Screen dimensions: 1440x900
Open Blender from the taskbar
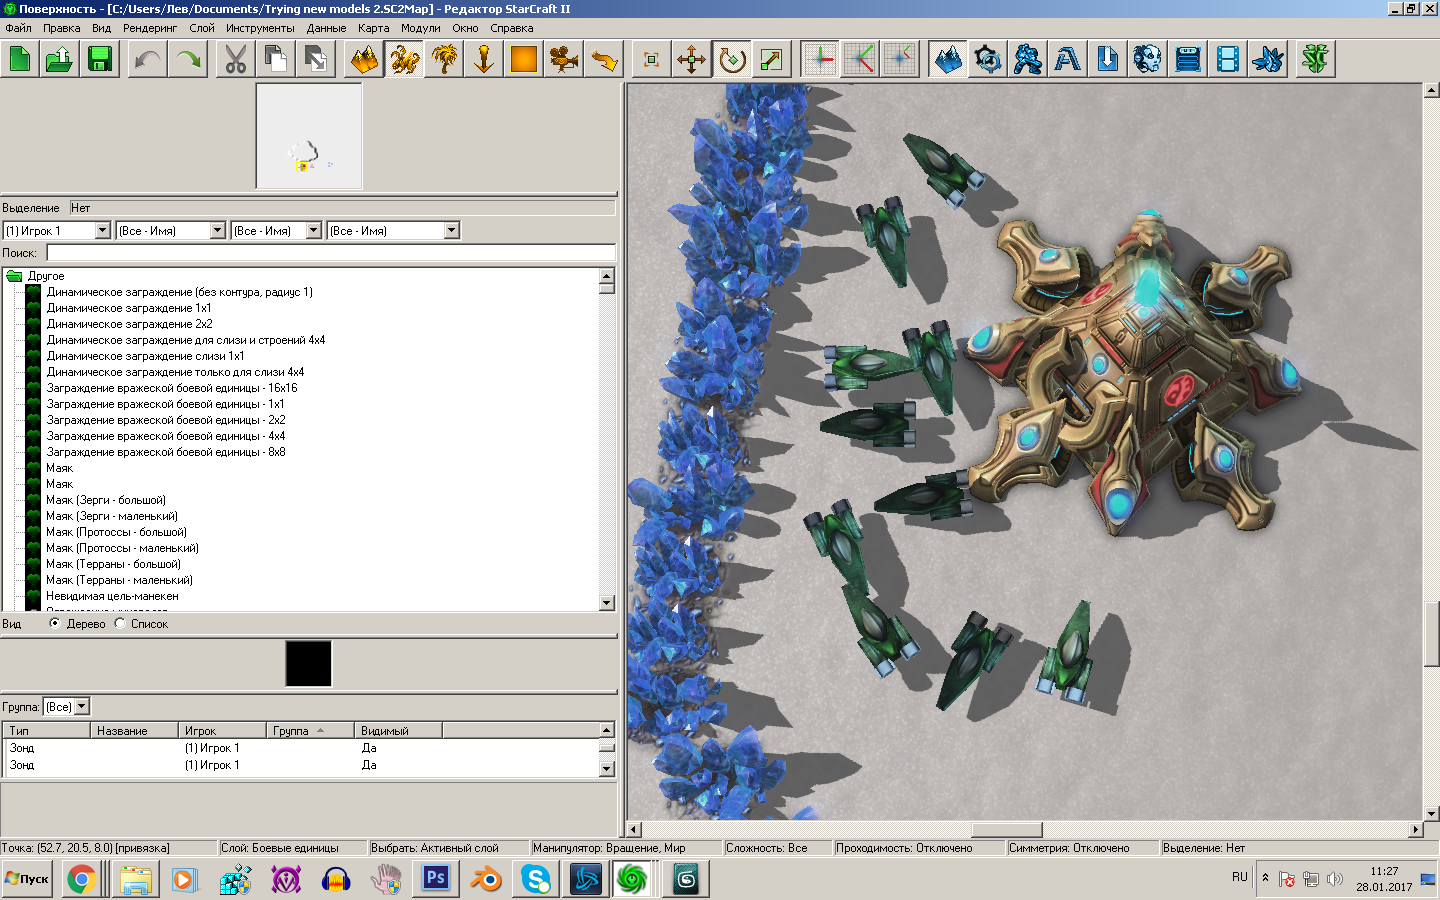coord(487,879)
